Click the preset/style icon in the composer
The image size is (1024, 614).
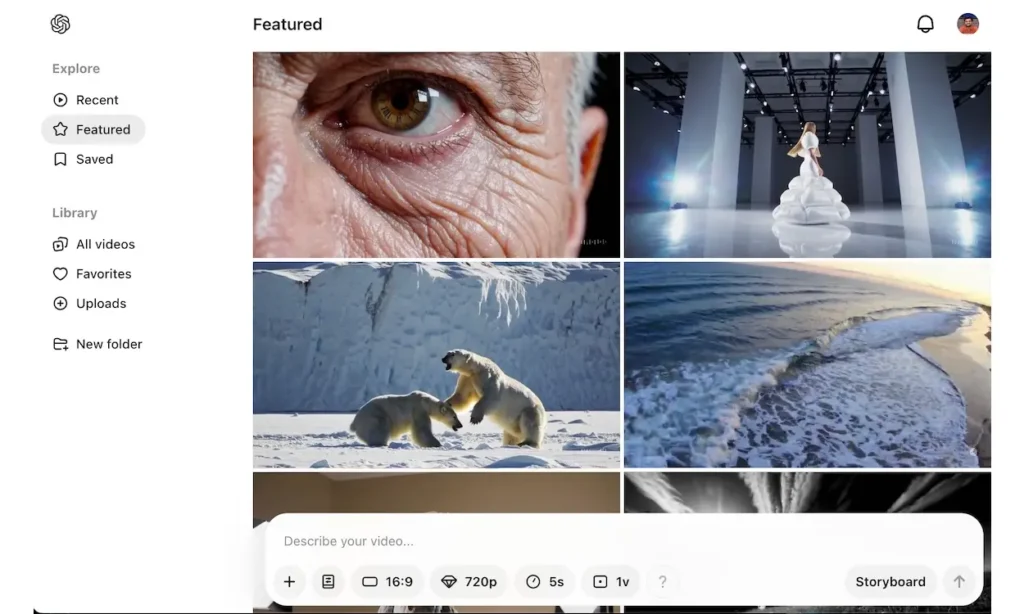click(328, 581)
